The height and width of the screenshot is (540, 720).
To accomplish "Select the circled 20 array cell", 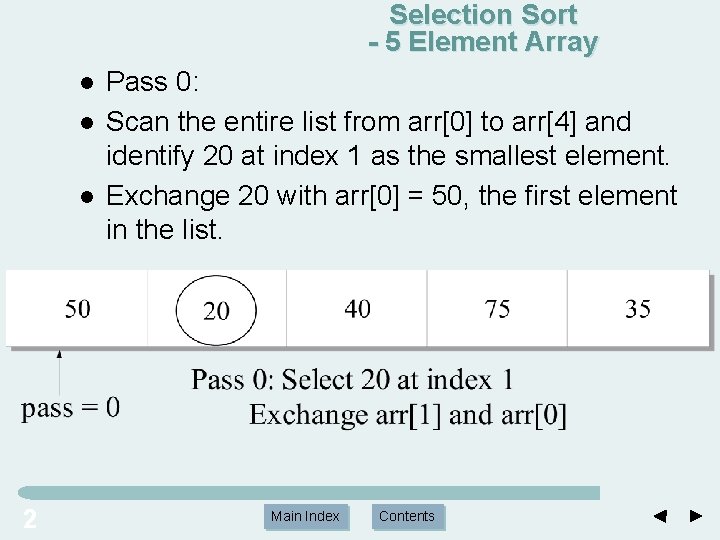I will click(216, 310).
